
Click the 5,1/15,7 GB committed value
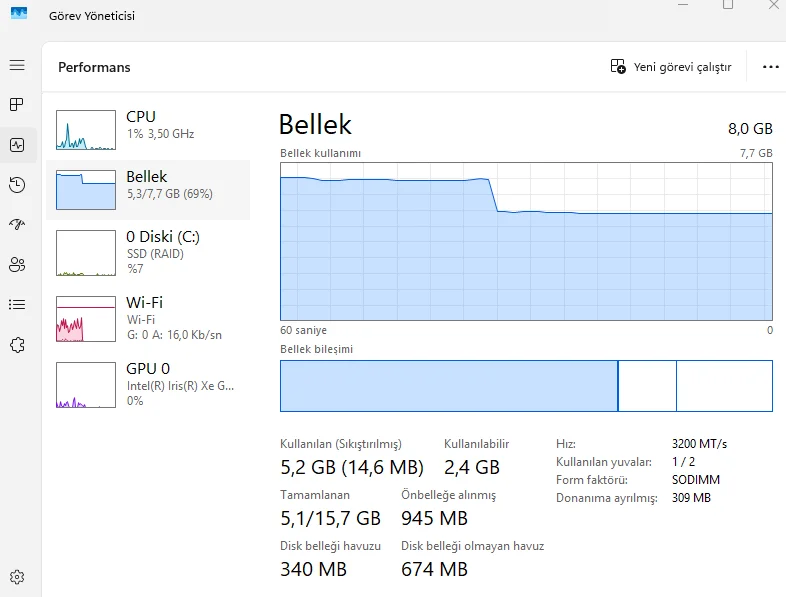[330, 518]
